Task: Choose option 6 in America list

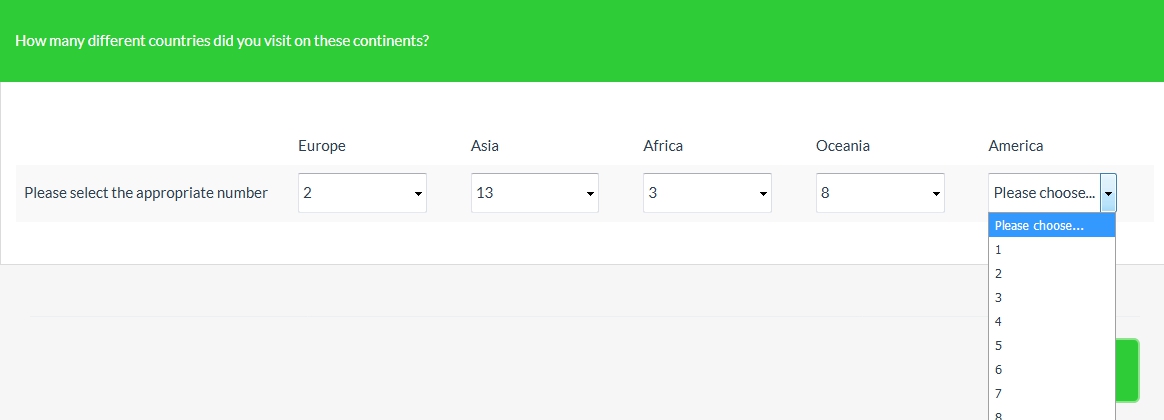Action: (x=1051, y=370)
